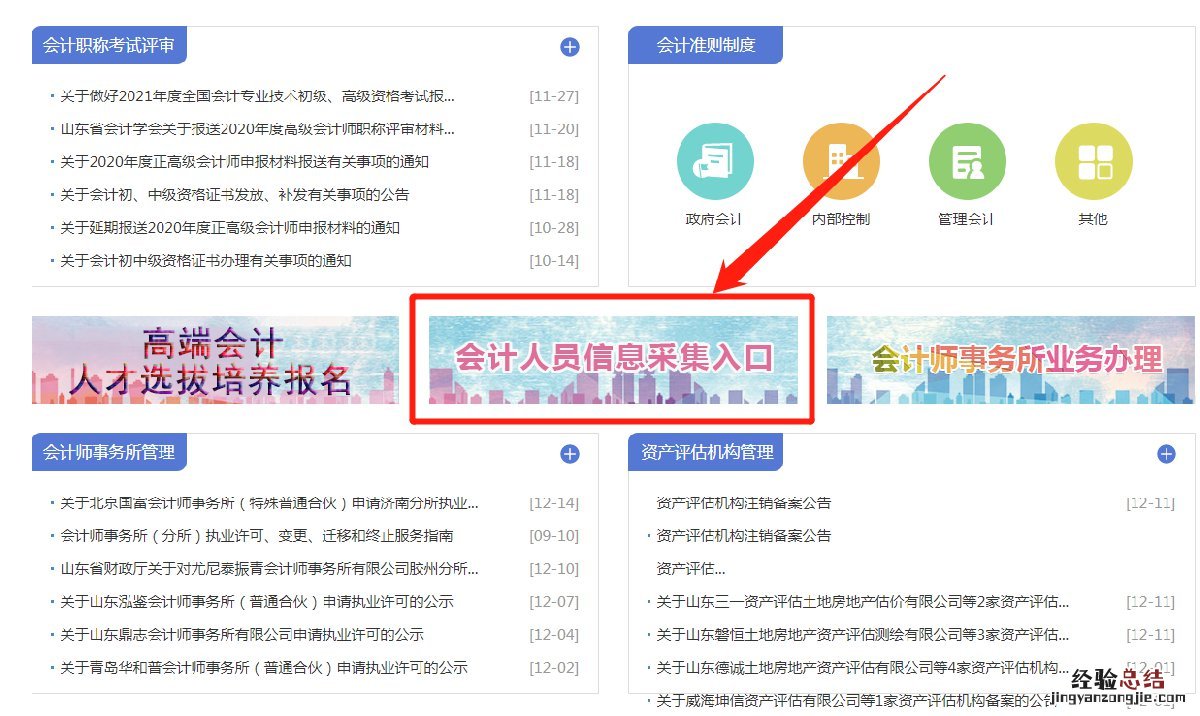The height and width of the screenshot is (716, 1200).
Task: Open the truncated 资产评估... link
Action: [x=690, y=569]
